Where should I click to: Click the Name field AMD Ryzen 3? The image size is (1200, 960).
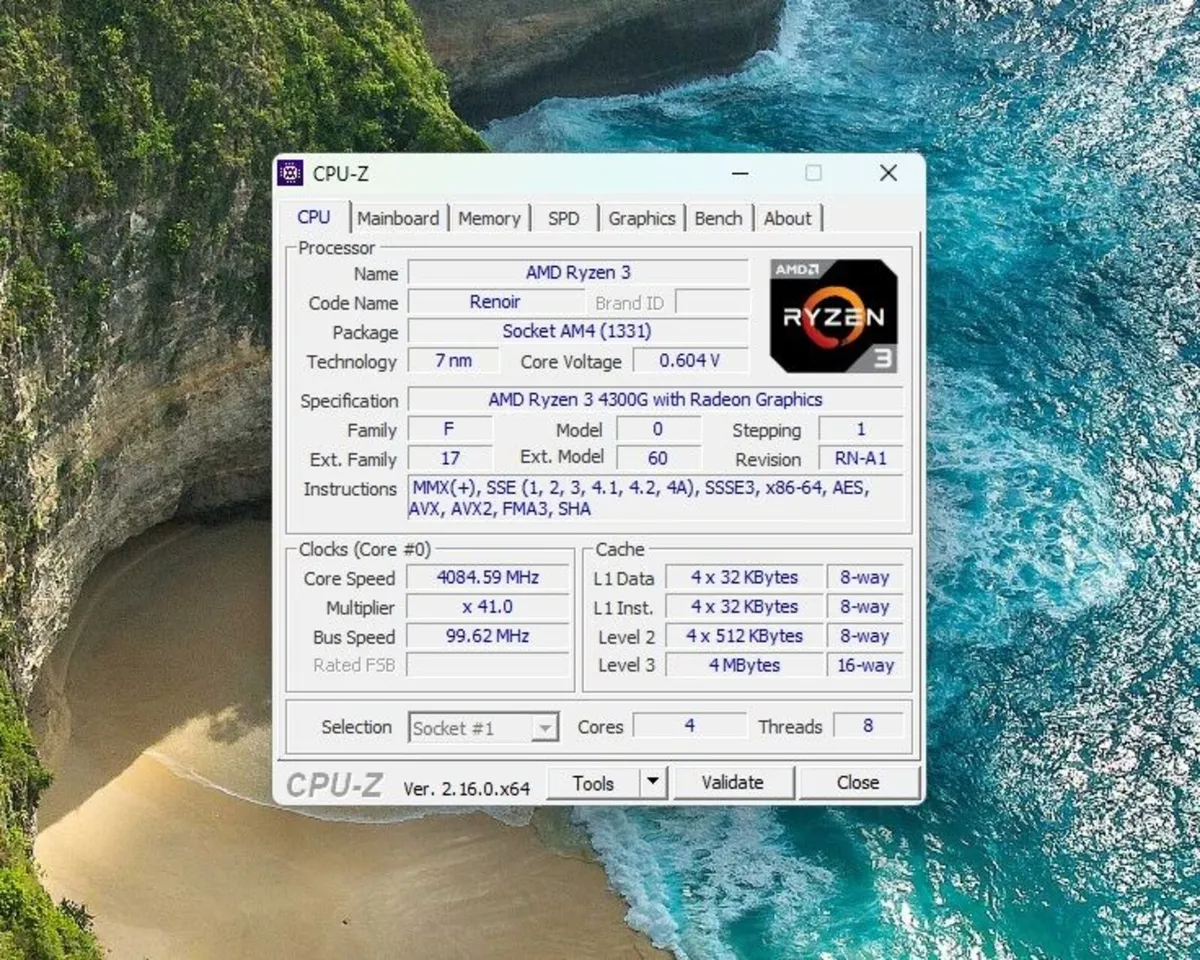(578, 272)
